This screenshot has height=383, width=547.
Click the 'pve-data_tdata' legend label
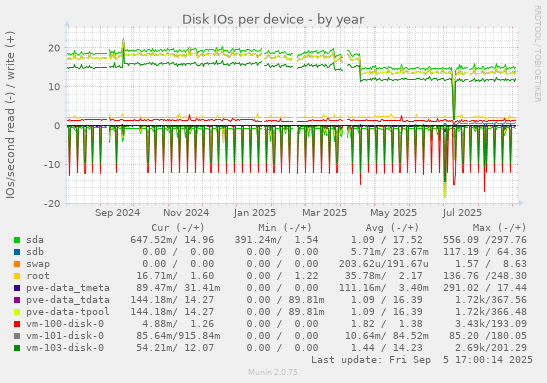point(68,300)
